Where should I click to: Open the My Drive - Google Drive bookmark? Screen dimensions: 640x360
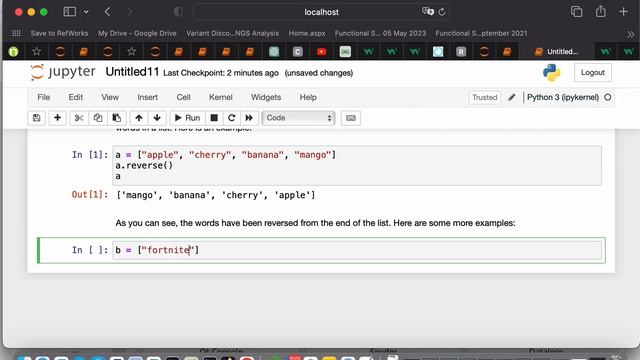pos(137,33)
